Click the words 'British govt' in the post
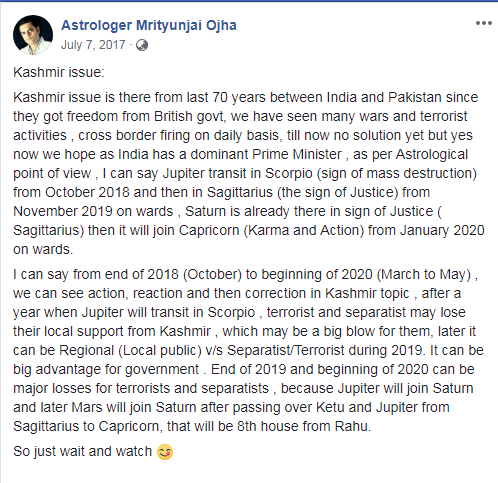Image resolution: width=498 pixels, height=483 pixels. coord(189,116)
